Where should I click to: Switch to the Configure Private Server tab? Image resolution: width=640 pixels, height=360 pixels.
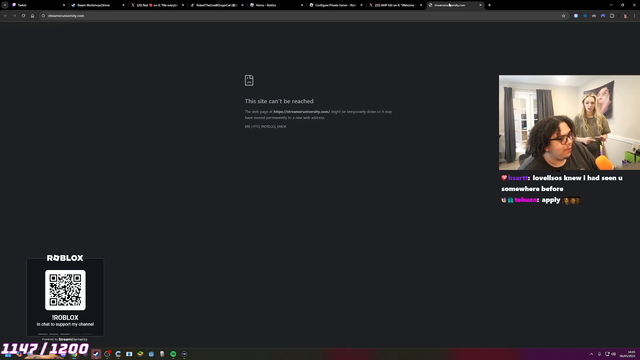[336, 5]
